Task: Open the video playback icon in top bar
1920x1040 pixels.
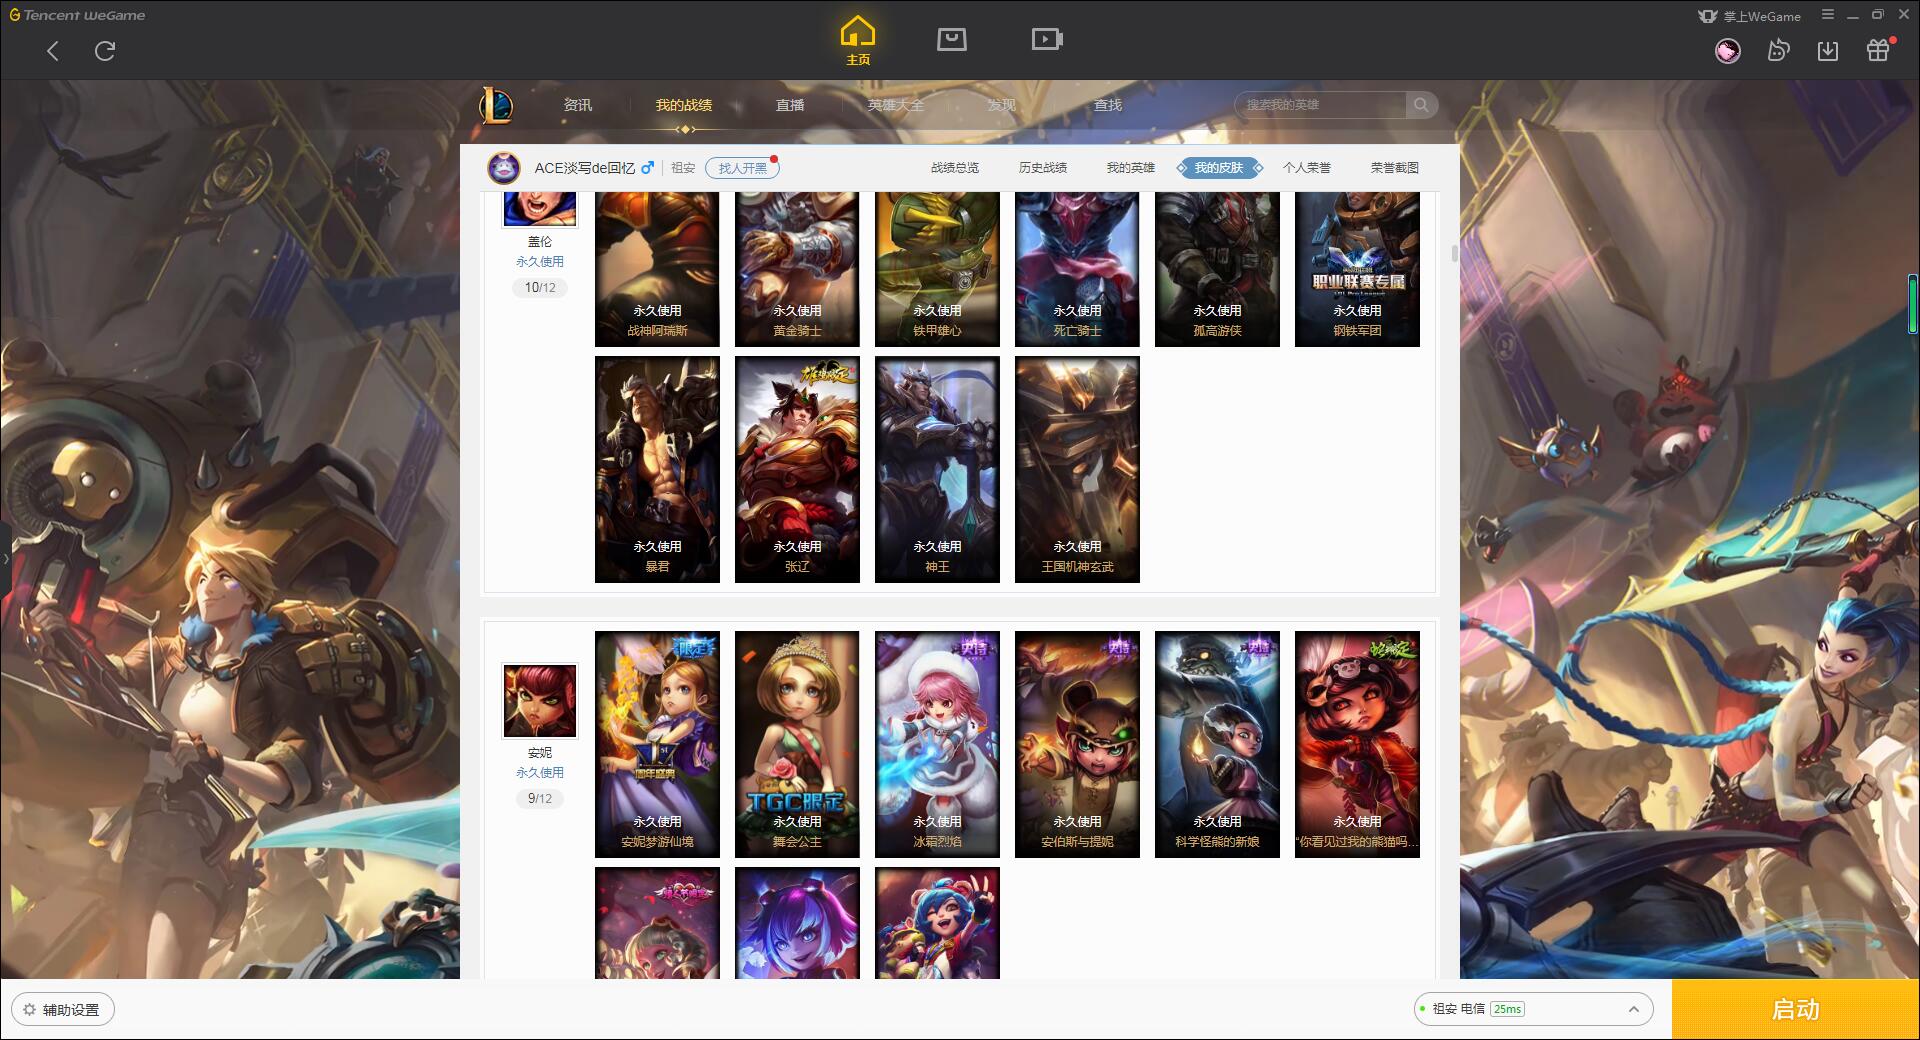Action: click(1047, 39)
